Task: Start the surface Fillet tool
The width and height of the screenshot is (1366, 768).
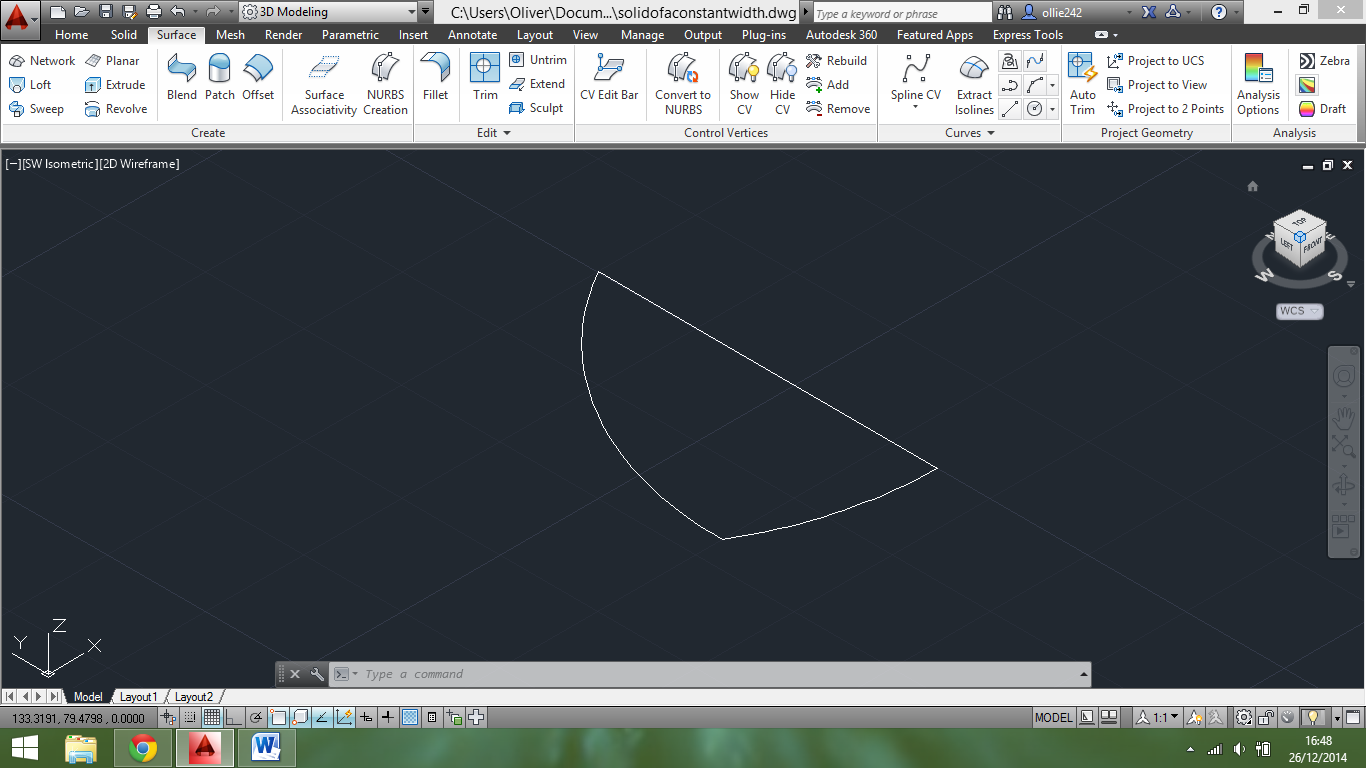Action: [x=435, y=78]
